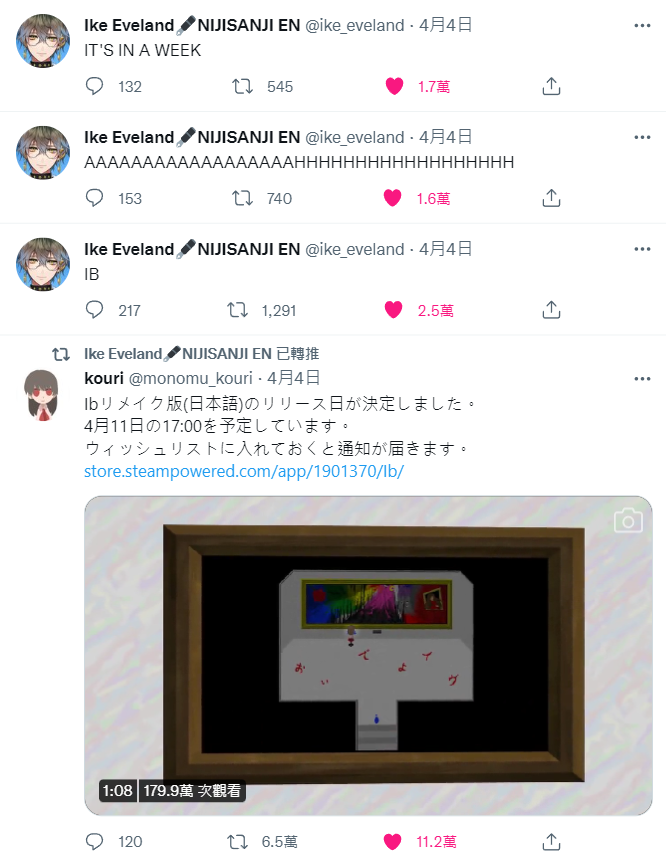Toggle like on the IB tweet

393,310
